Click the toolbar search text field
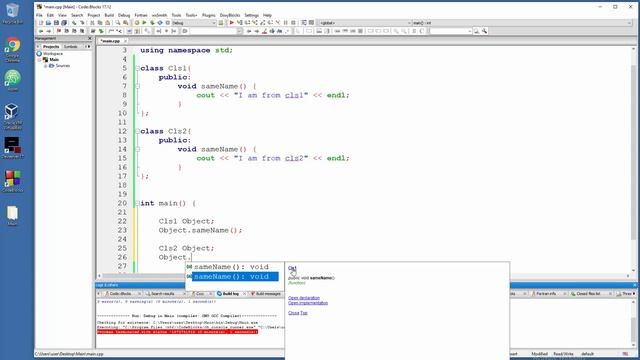640x360 pixels. tap(450, 31)
